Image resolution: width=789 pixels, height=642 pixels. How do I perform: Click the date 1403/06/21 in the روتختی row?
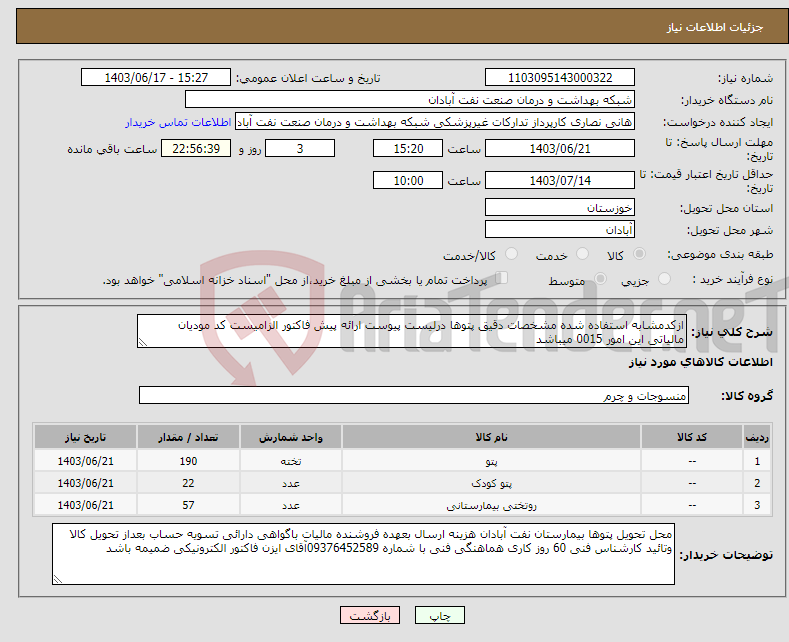[x=86, y=505]
